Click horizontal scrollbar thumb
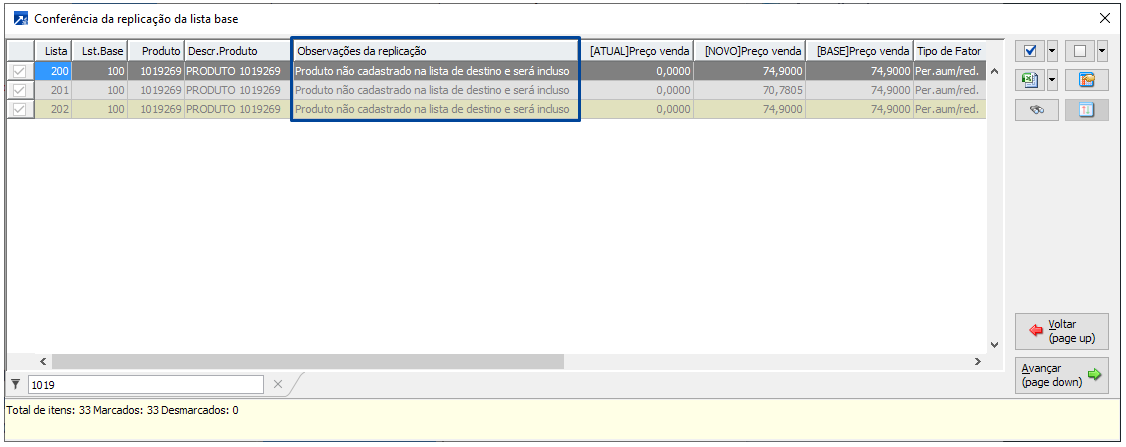The height and width of the screenshot is (447, 1126). [307, 361]
